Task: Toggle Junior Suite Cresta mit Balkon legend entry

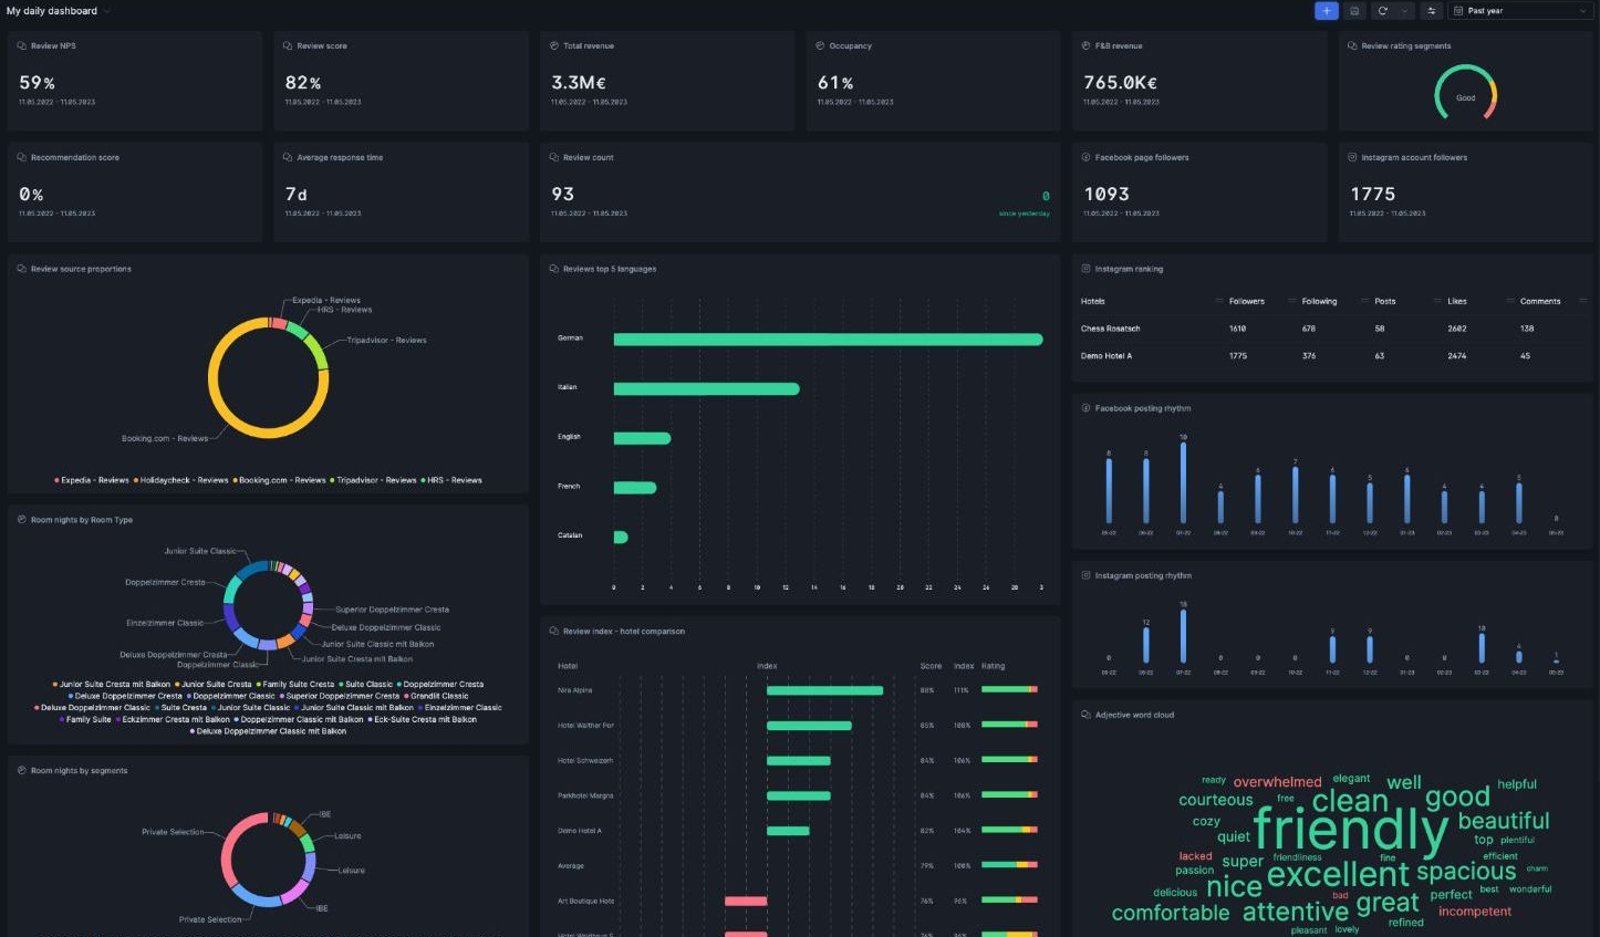Action: click(111, 684)
